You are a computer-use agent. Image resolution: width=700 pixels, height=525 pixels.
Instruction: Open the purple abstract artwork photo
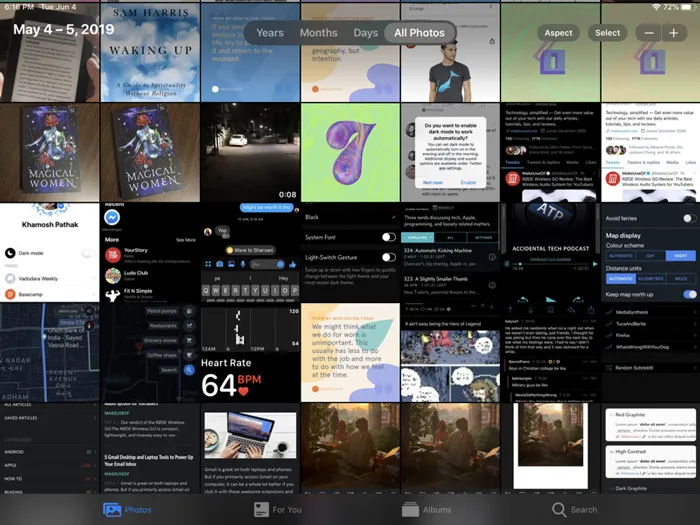(x=350, y=152)
